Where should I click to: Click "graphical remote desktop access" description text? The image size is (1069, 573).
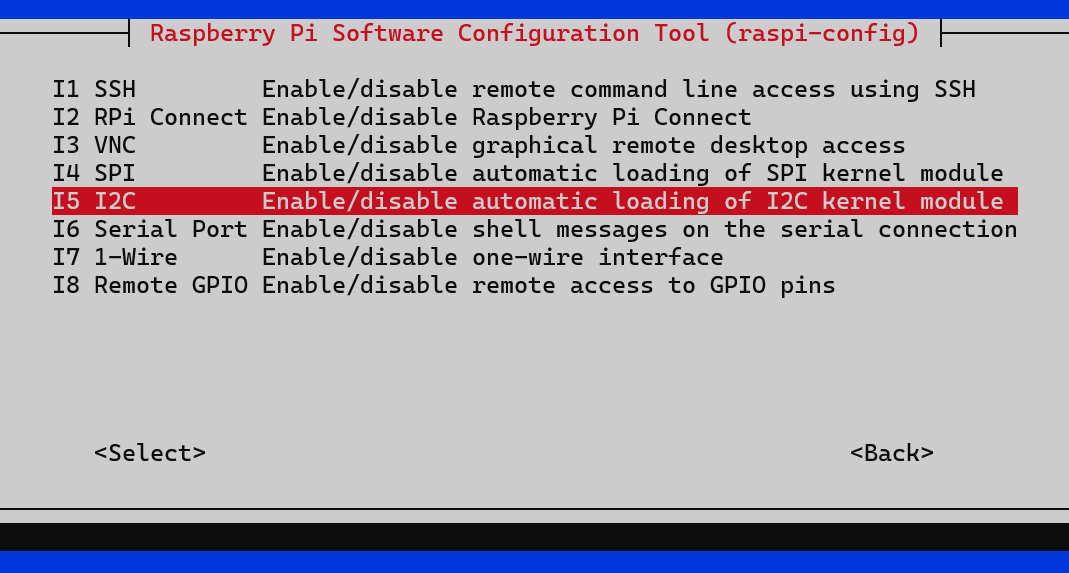tap(689, 145)
